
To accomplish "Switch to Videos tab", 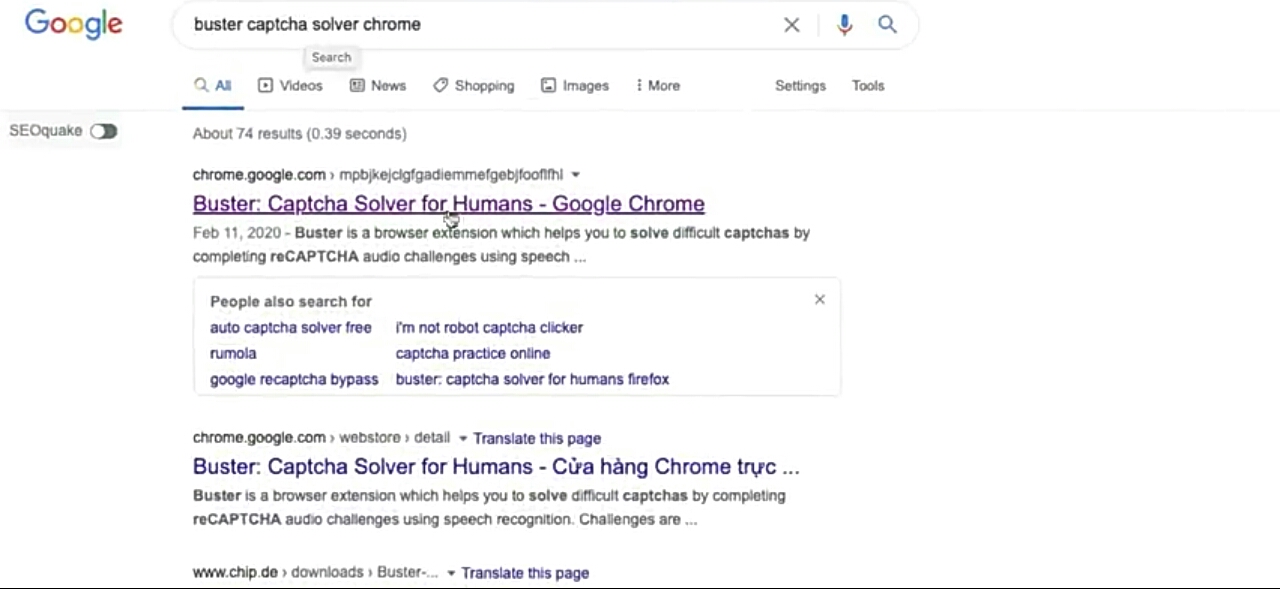I will tap(290, 86).
